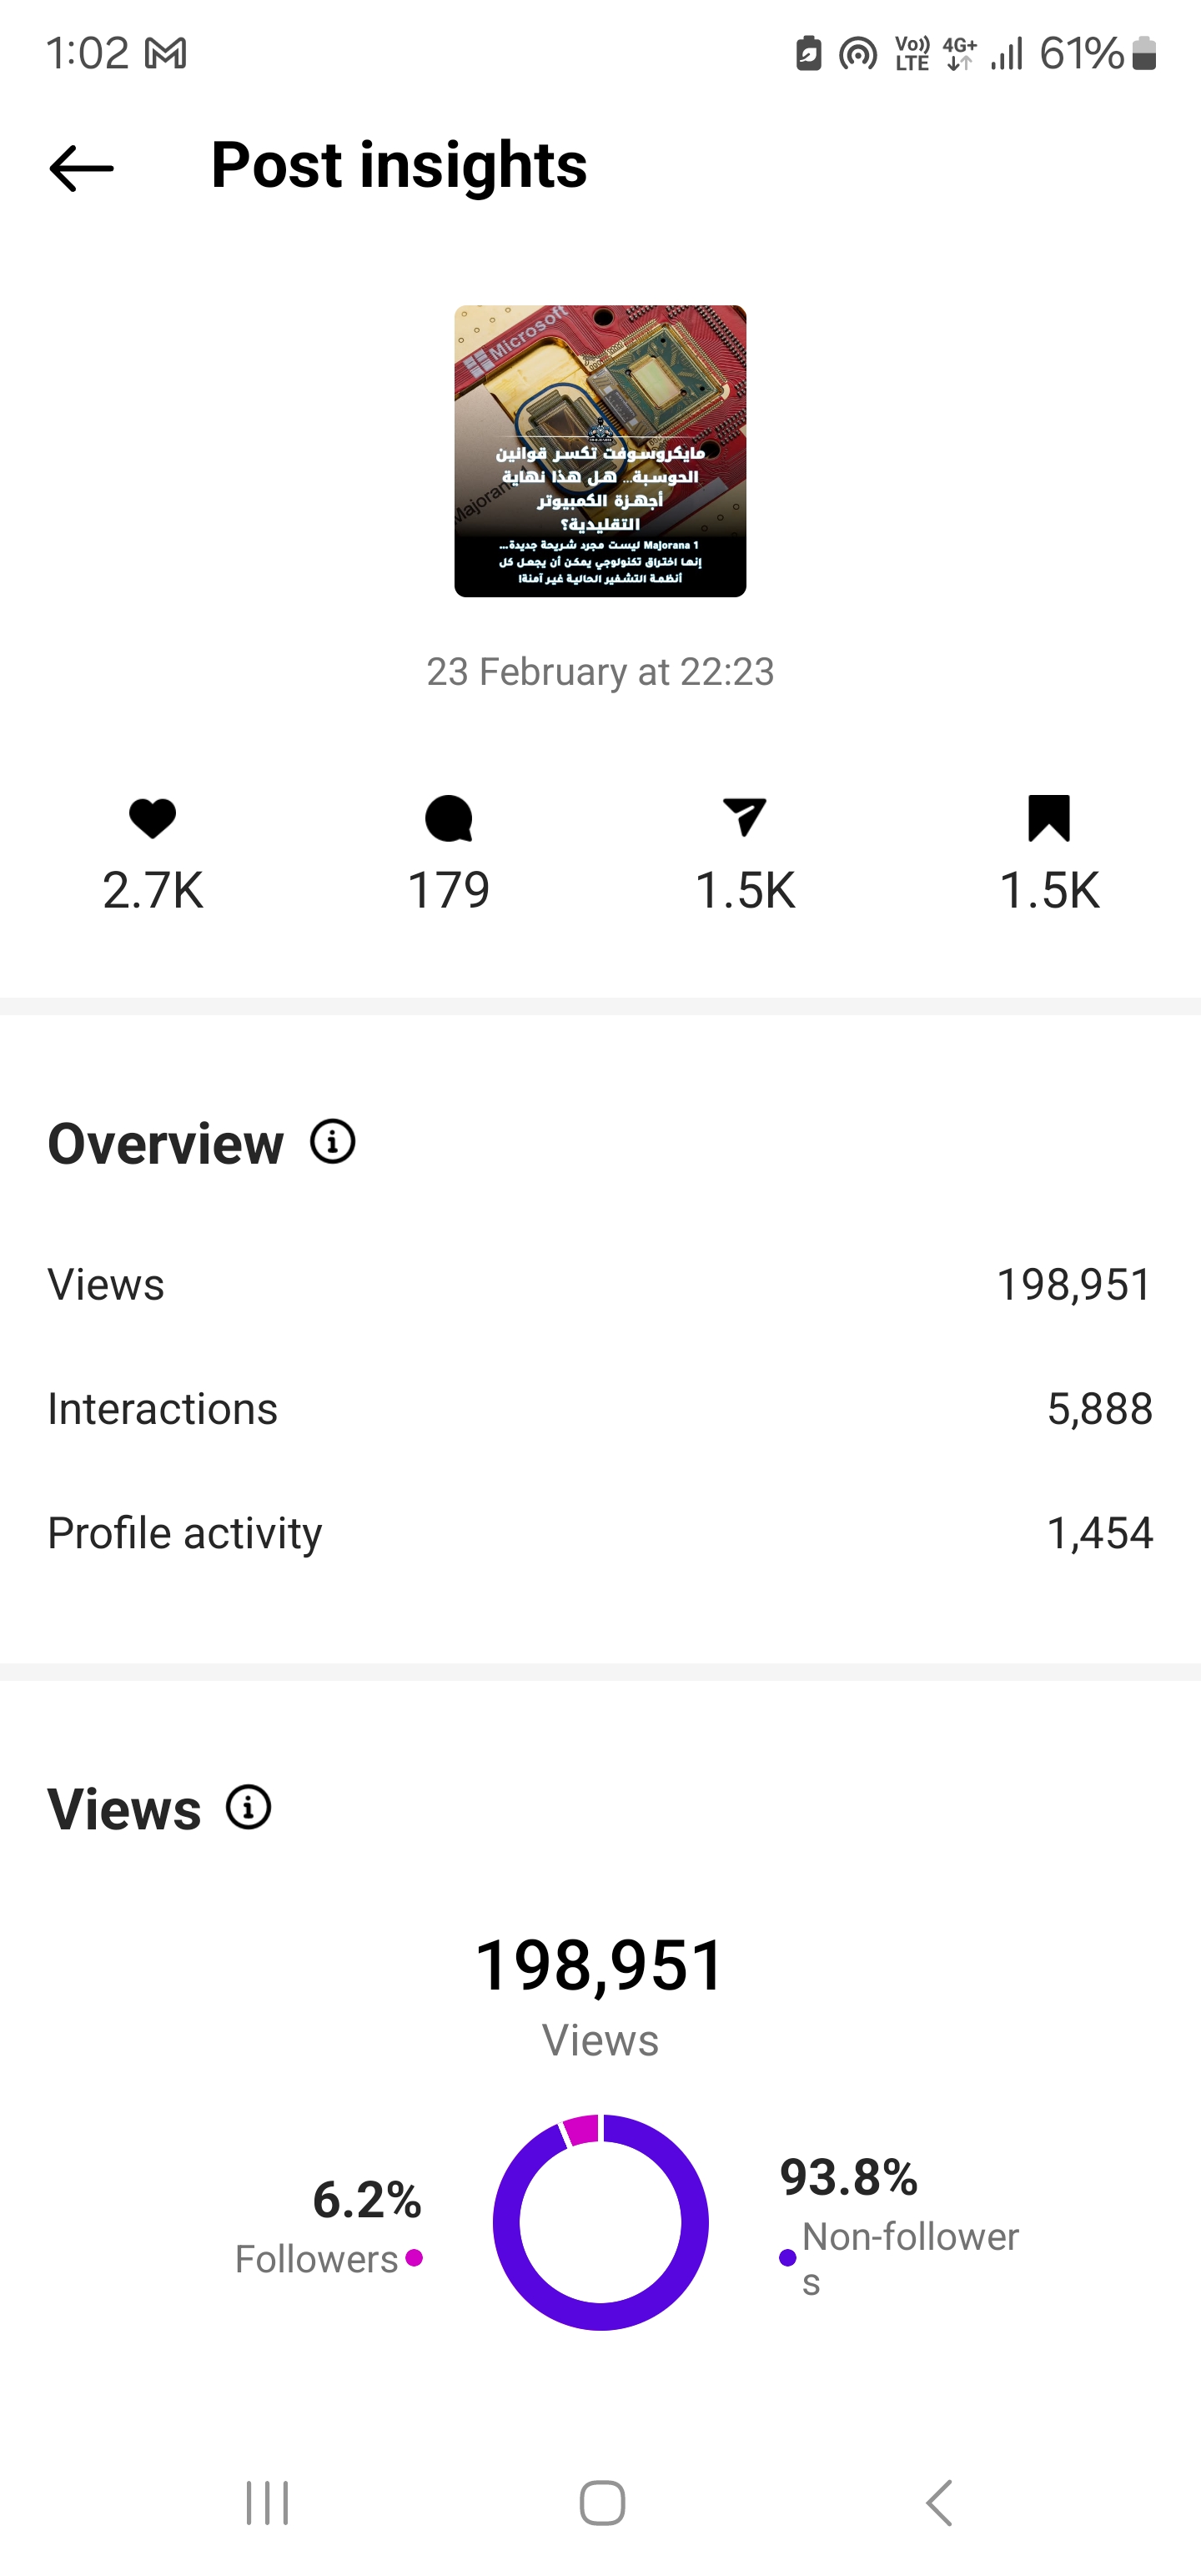The image size is (1201, 2576).
Task: Tap the heart likes icon
Action: (x=153, y=819)
